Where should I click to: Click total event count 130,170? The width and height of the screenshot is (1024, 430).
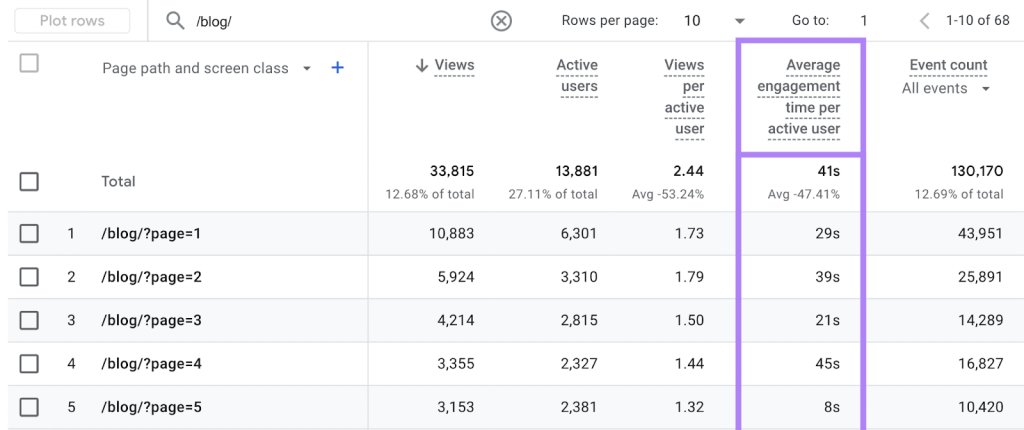(976, 172)
